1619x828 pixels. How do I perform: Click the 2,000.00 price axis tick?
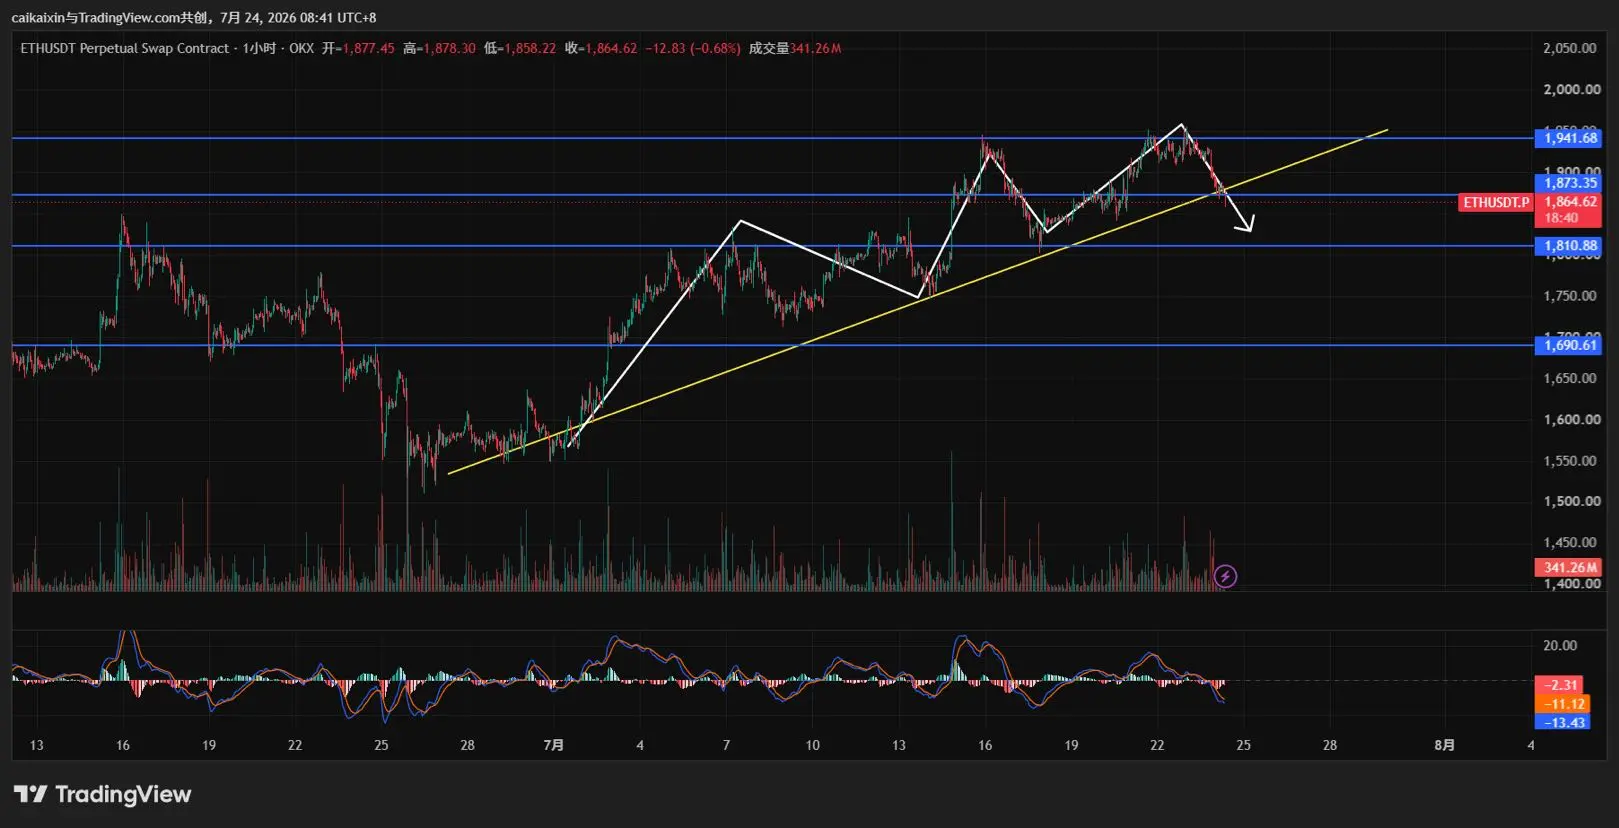click(x=1571, y=89)
